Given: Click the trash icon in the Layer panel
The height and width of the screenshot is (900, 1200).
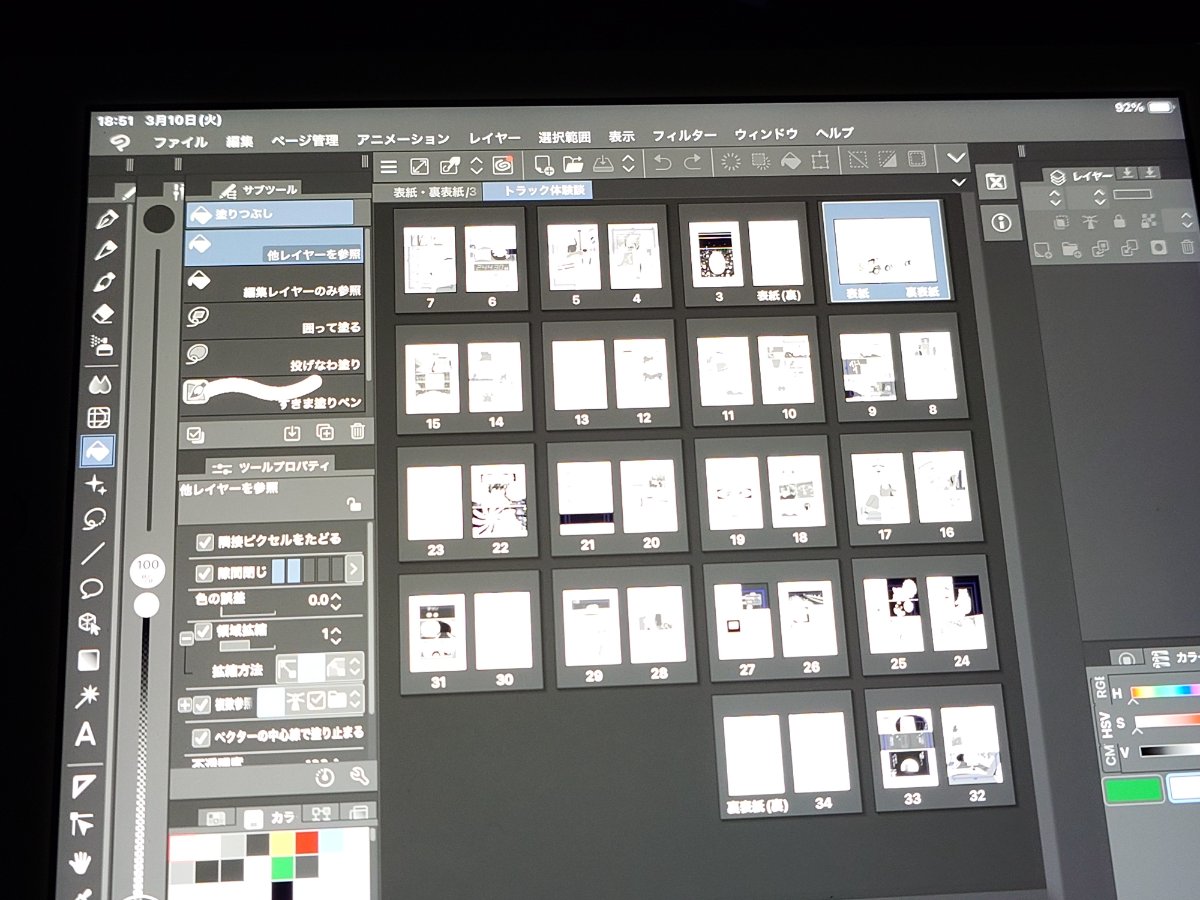Looking at the screenshot, I should click(x=1187, y=247).
